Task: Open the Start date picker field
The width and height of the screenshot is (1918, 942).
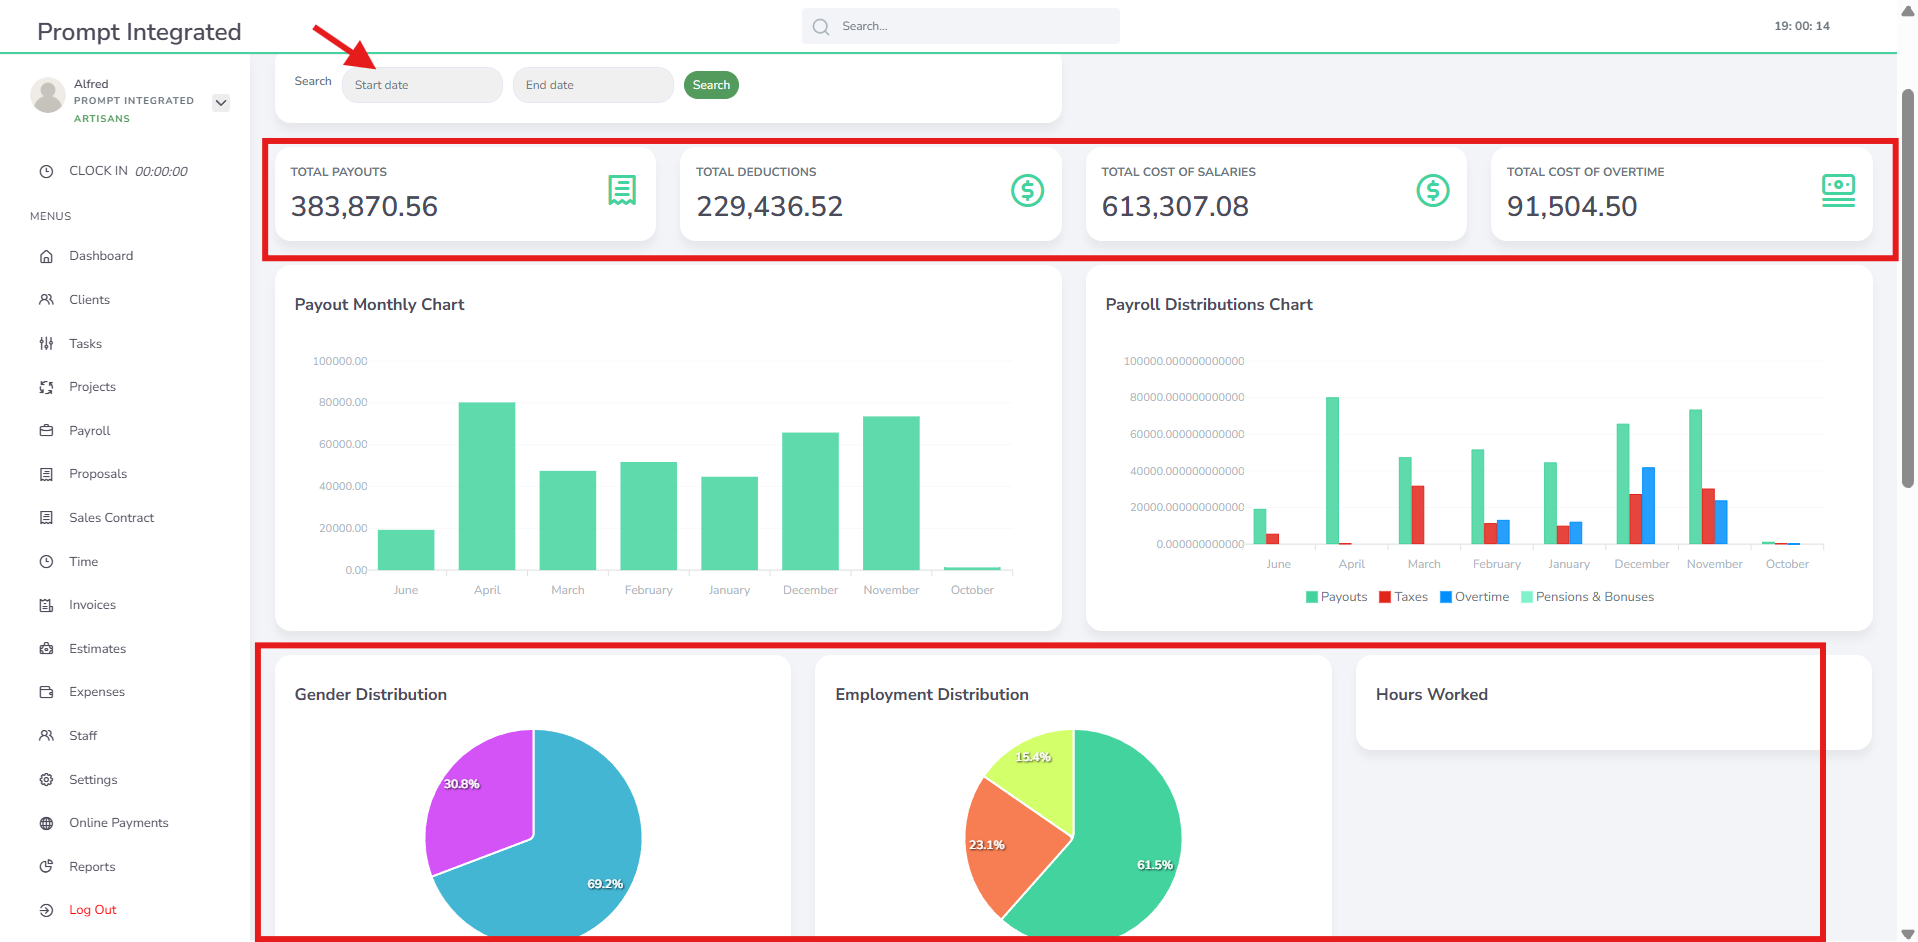Action: coord(422,85)
